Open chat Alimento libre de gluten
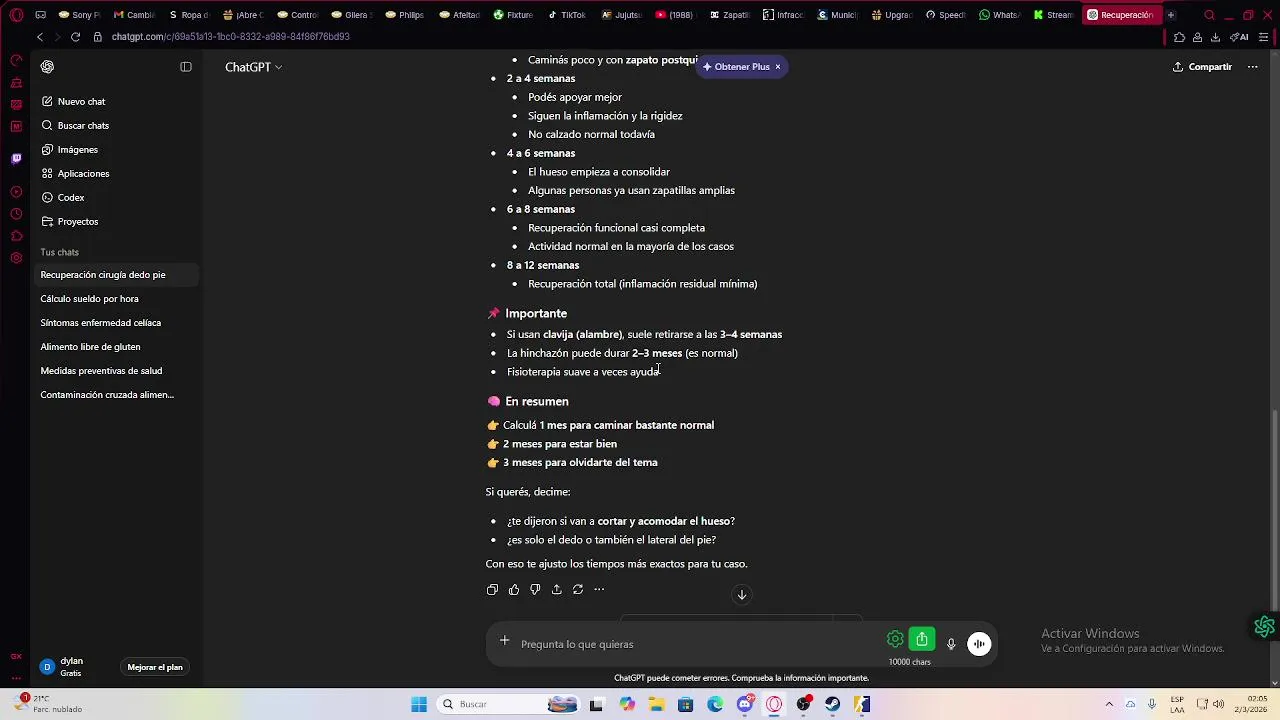1280x720 pixels. pos(118,347)
